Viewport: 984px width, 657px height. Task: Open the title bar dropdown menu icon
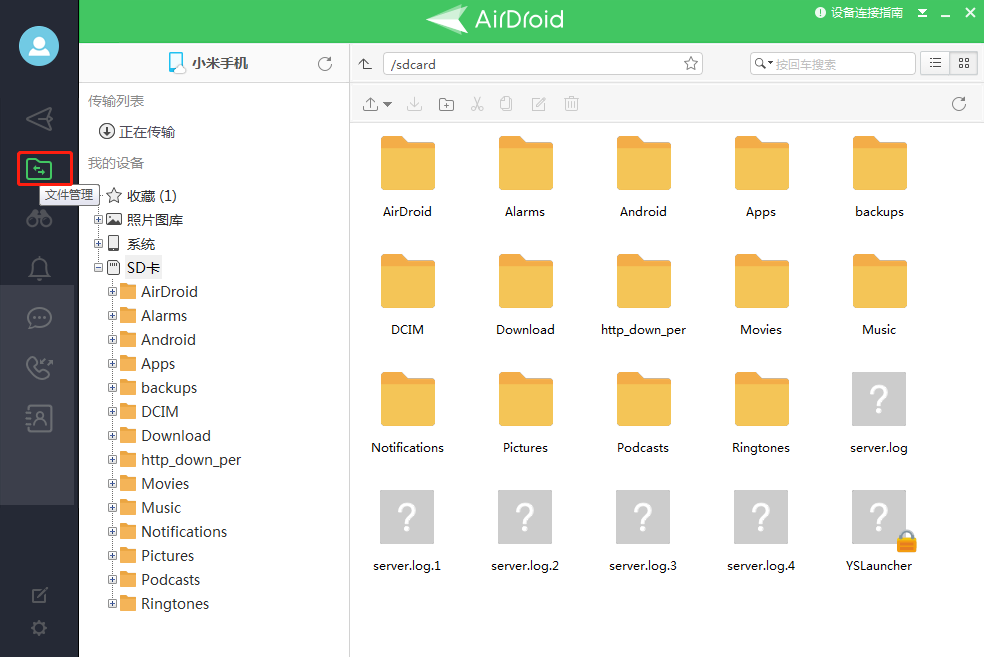(922, 13)
